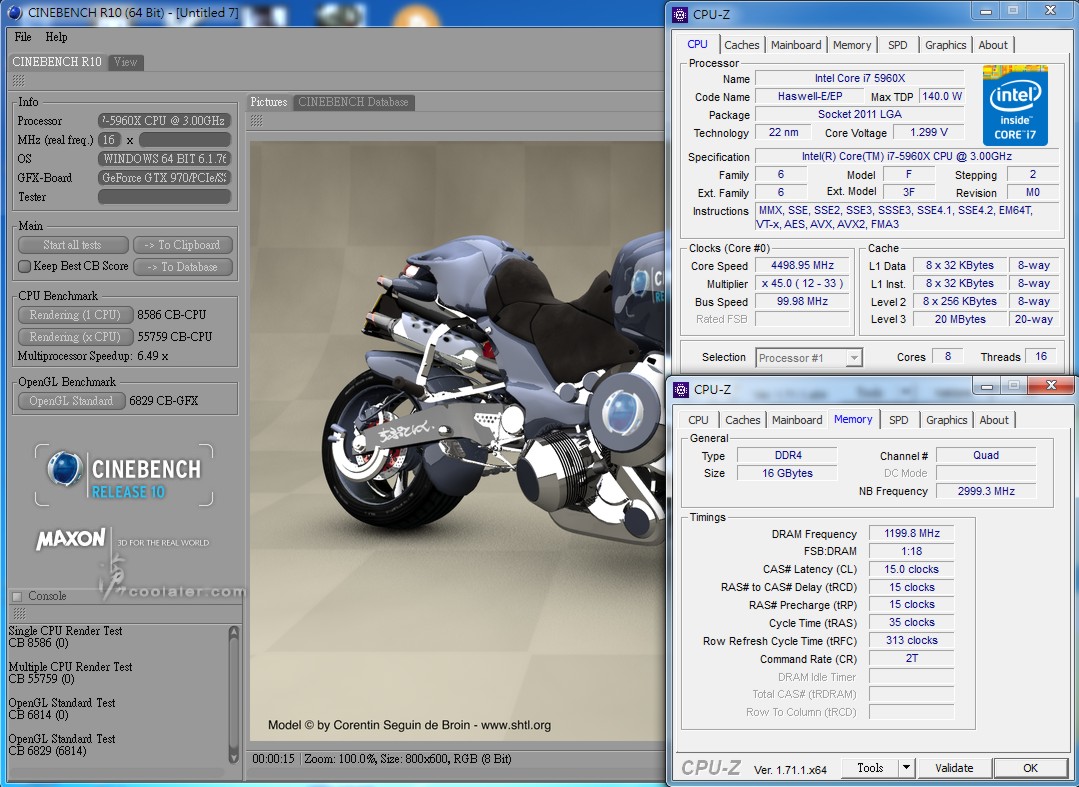Open About tab in lower CPU-Z window
Viewport: 1079px width, 787px height.
click(994, 420)
